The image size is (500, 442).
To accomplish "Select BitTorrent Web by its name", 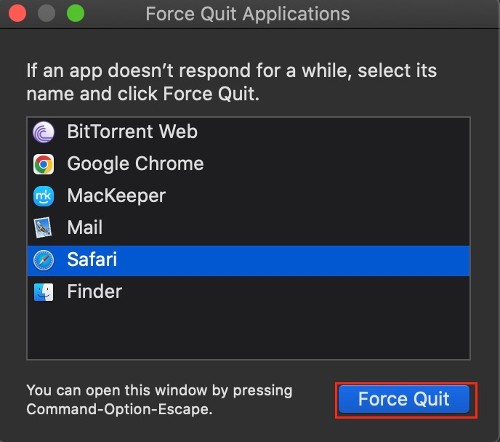I will [132, 131].
